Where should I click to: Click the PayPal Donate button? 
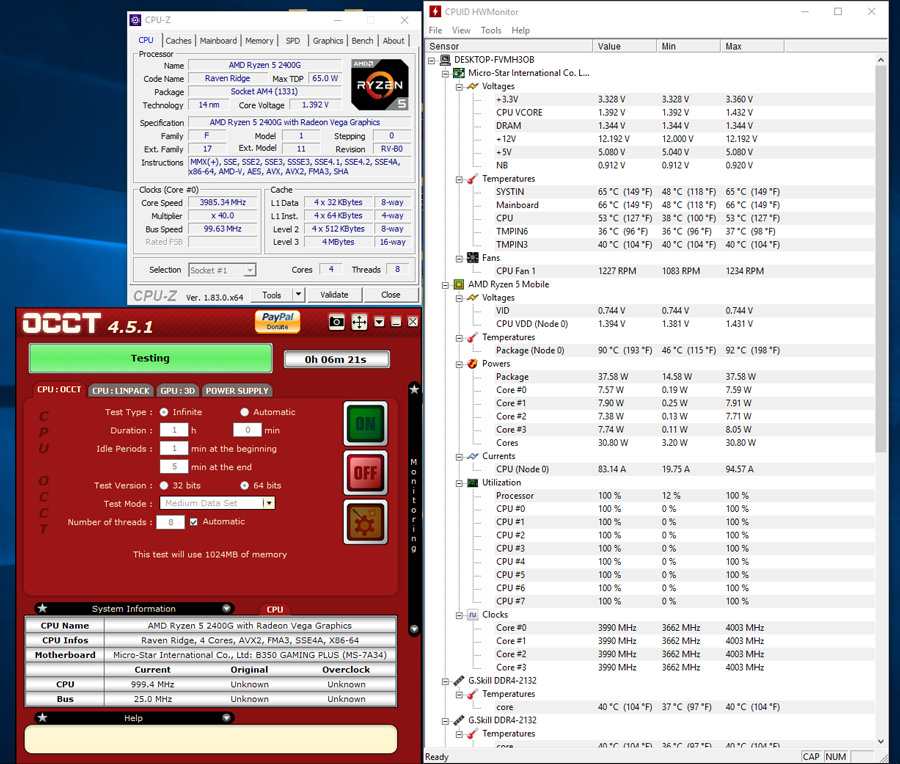(277, 321)
